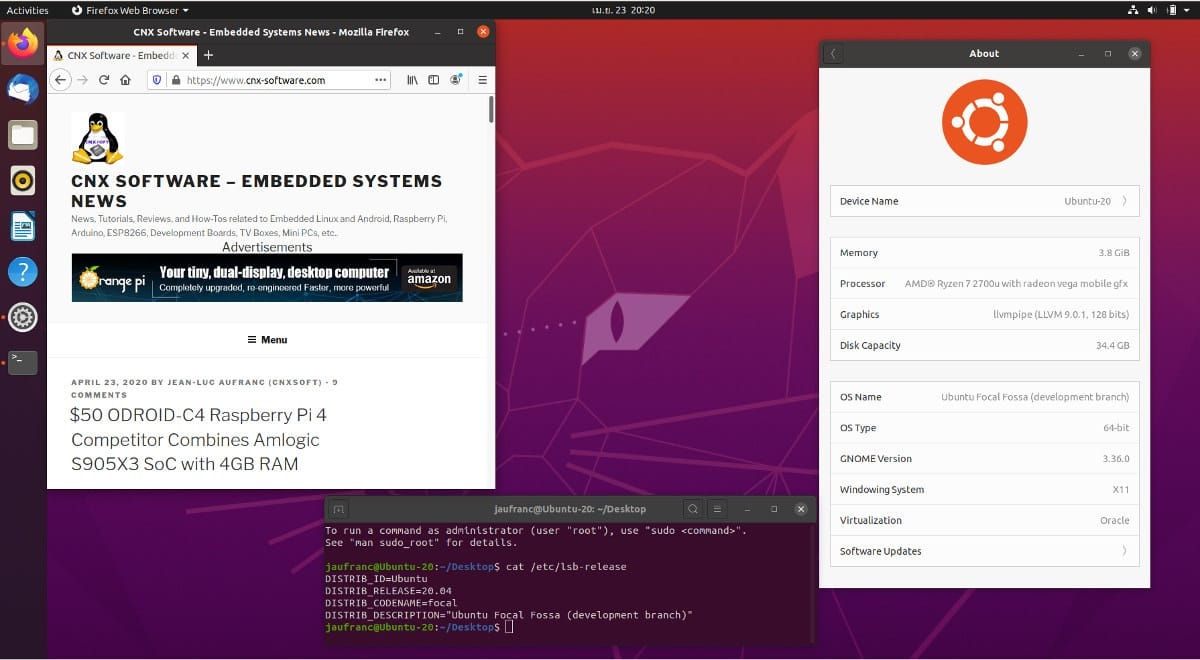1200x660 pixels.
Task: Click the OS Type 64-bit row
Action: 985,428
